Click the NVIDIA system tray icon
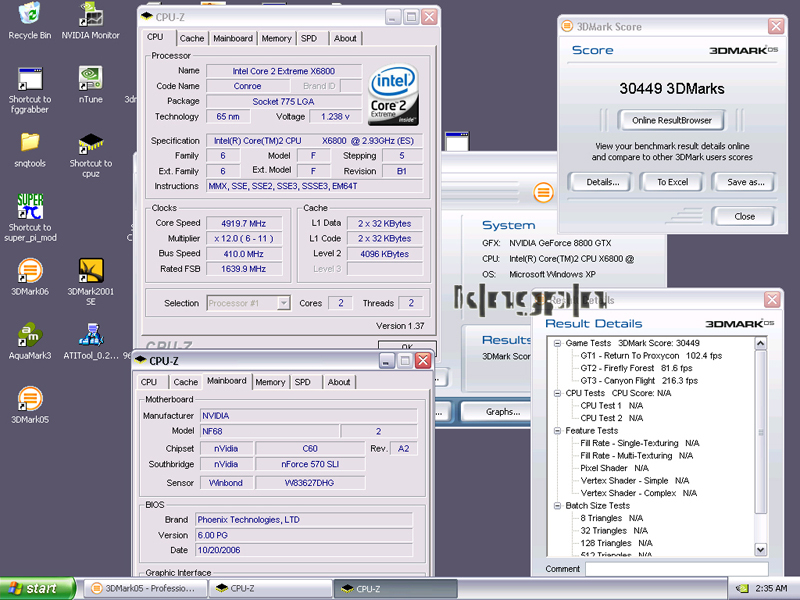Screen dimensions: 800x600 click(x=742, y=588)
